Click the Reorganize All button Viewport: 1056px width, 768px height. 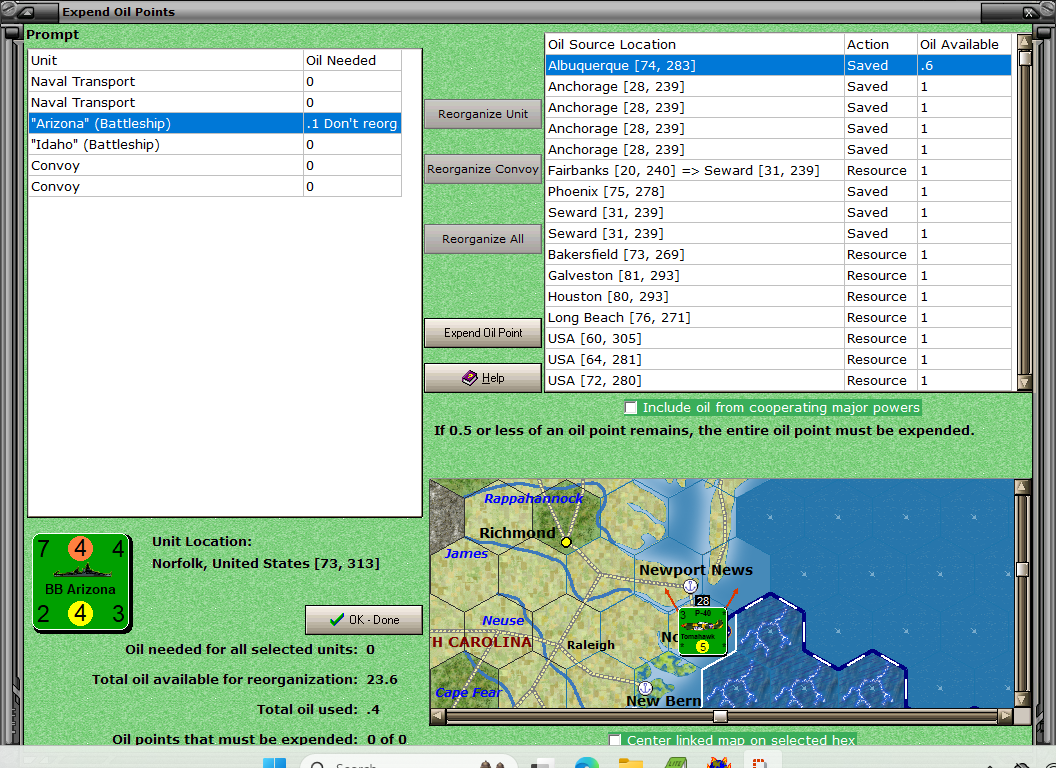(x=483, y=239)
